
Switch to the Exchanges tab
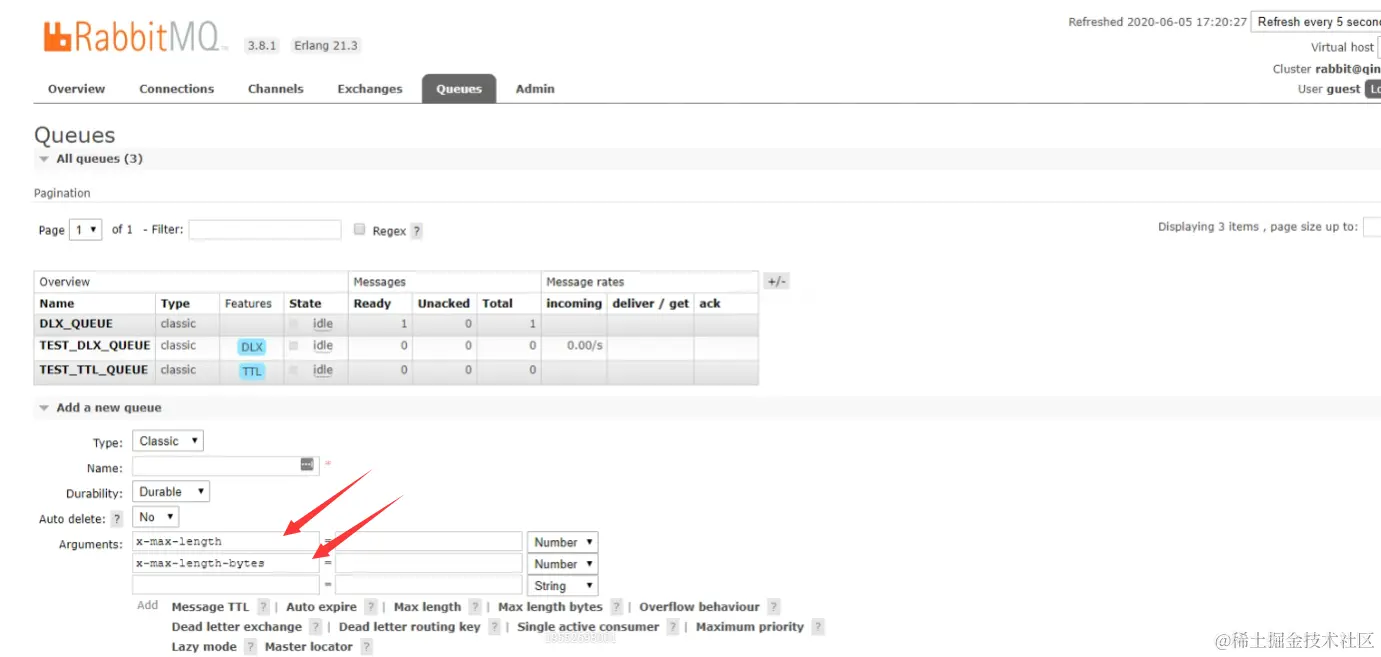[370, 89]
